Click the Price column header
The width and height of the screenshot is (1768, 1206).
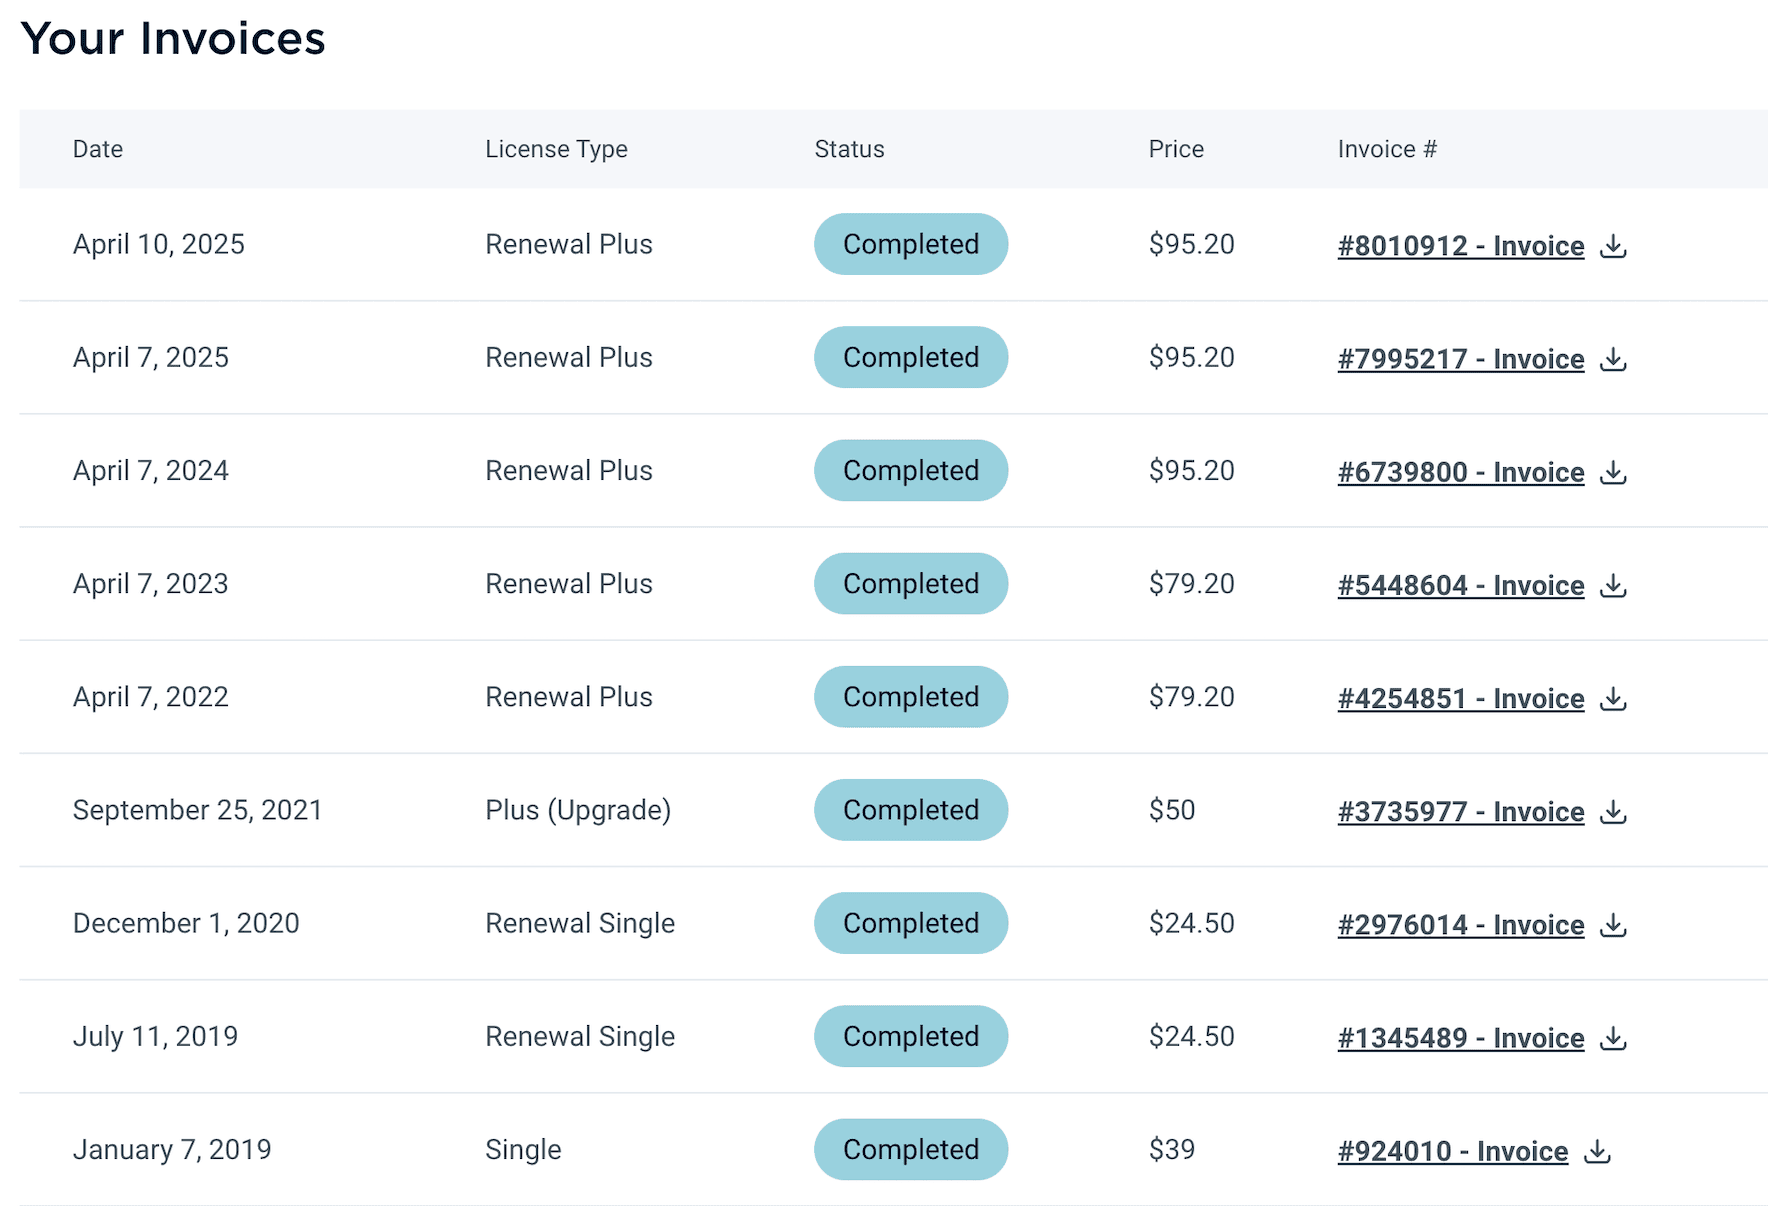1176,149
